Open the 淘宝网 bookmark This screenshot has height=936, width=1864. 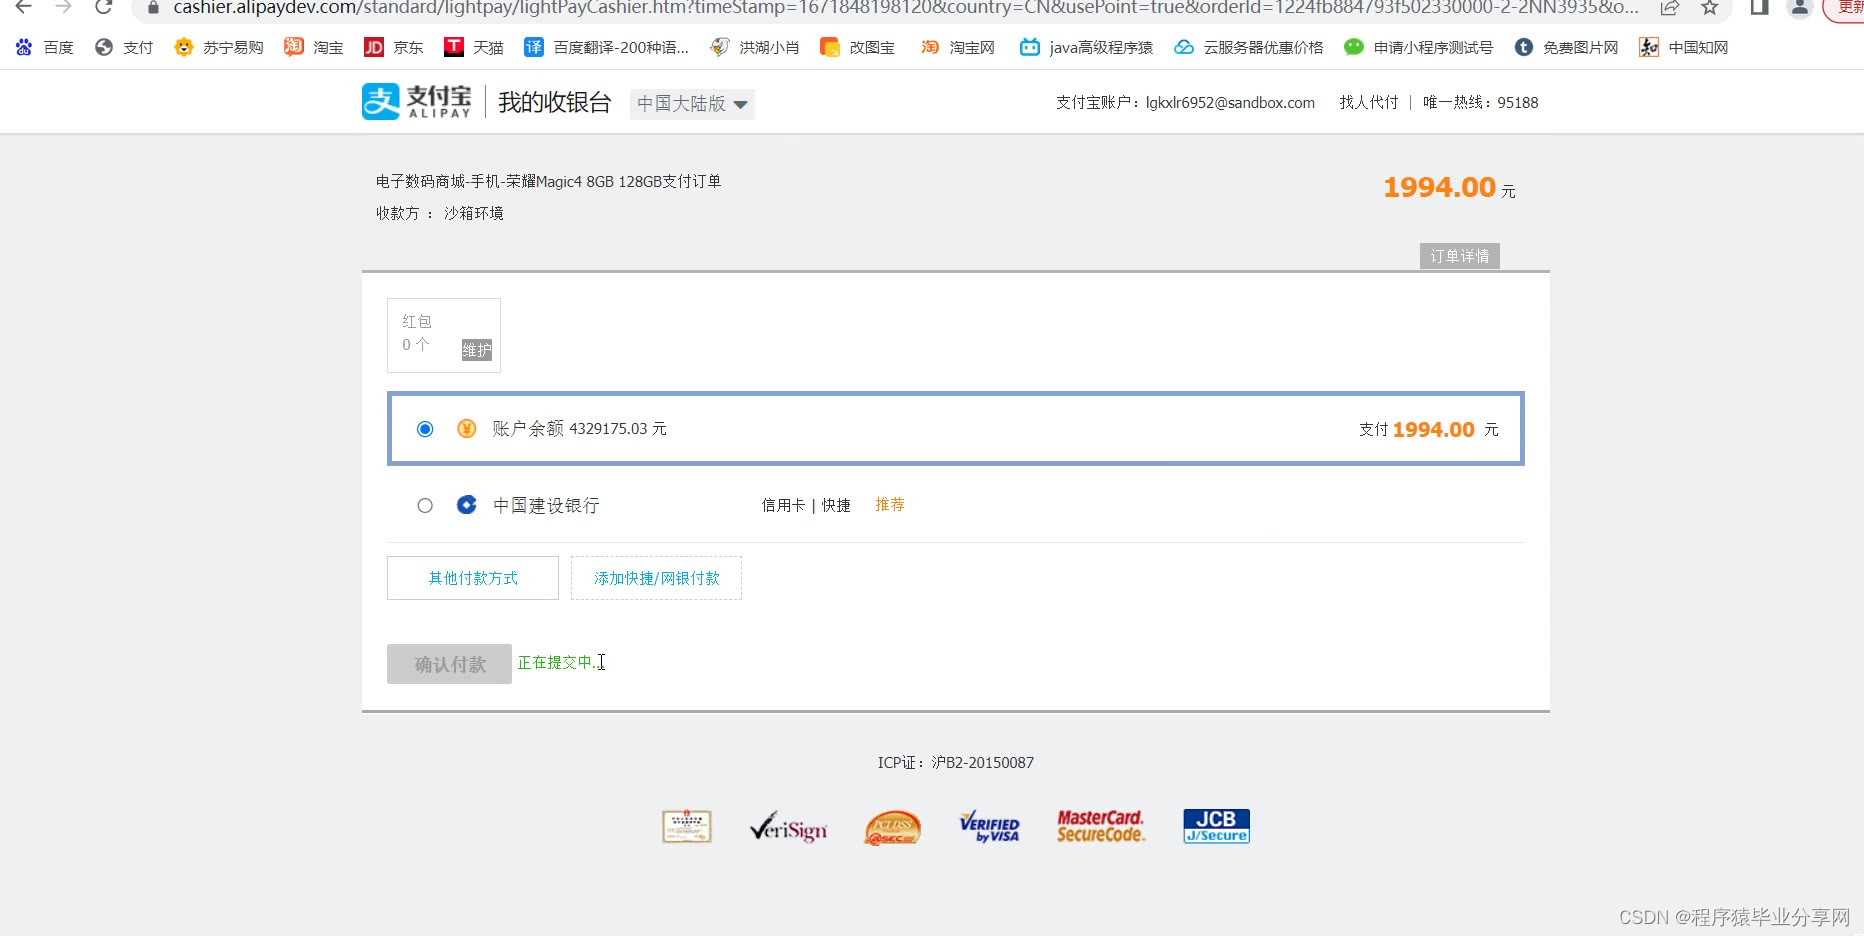coord(958,47)
